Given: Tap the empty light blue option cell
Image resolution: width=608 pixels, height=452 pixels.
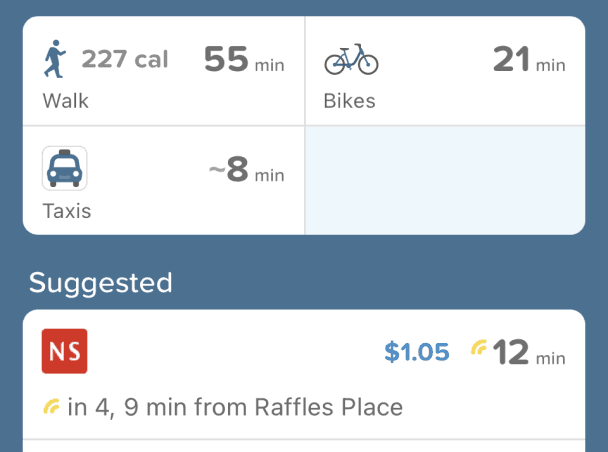Looking at the screenshot, I should pyautogui.click(x=445, y=180).
